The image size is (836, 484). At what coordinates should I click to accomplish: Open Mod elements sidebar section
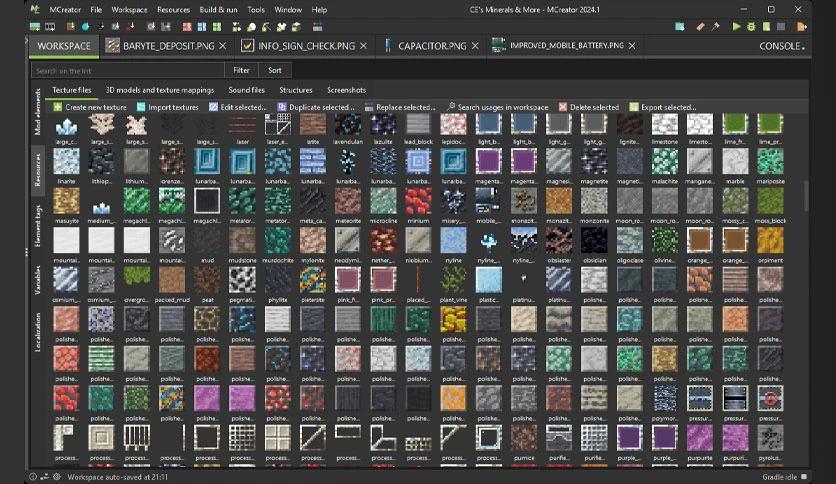coord(37,111)
